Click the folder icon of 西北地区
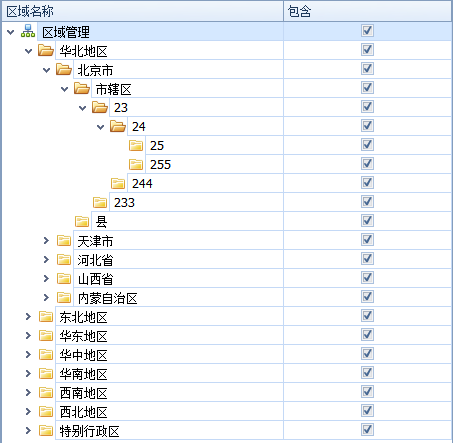Viewport: 453px width, 443px height. pos(46,412)
